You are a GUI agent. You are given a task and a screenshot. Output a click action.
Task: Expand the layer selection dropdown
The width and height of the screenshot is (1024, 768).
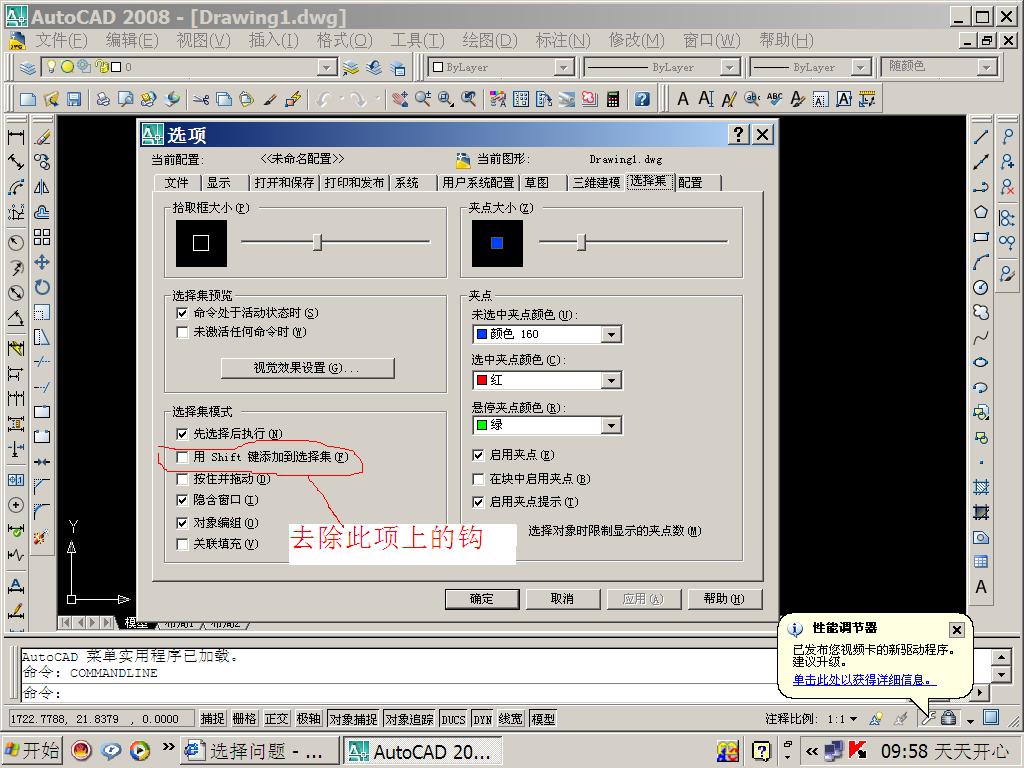tap(327, 67)
